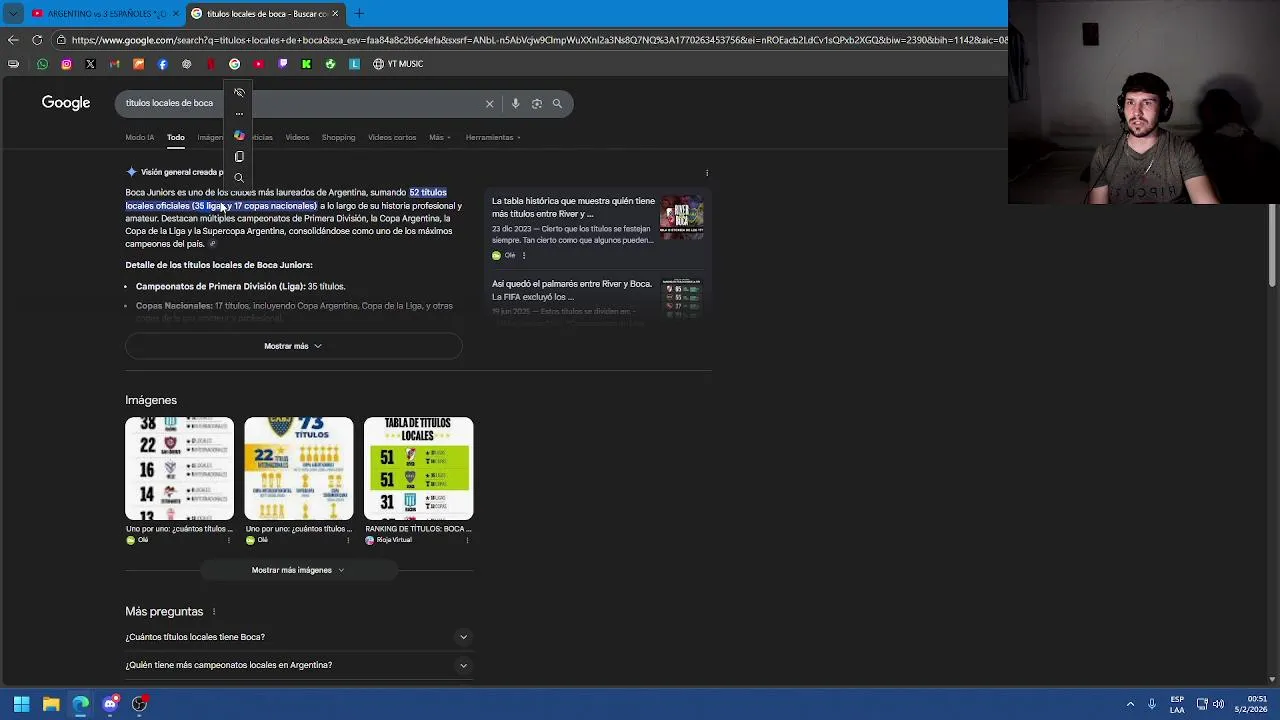This screenshot has width=1280, height=720.
Task: Expand '¿Cuántos títulos locales tiene Boca?'
Action: tap(298, 637)
